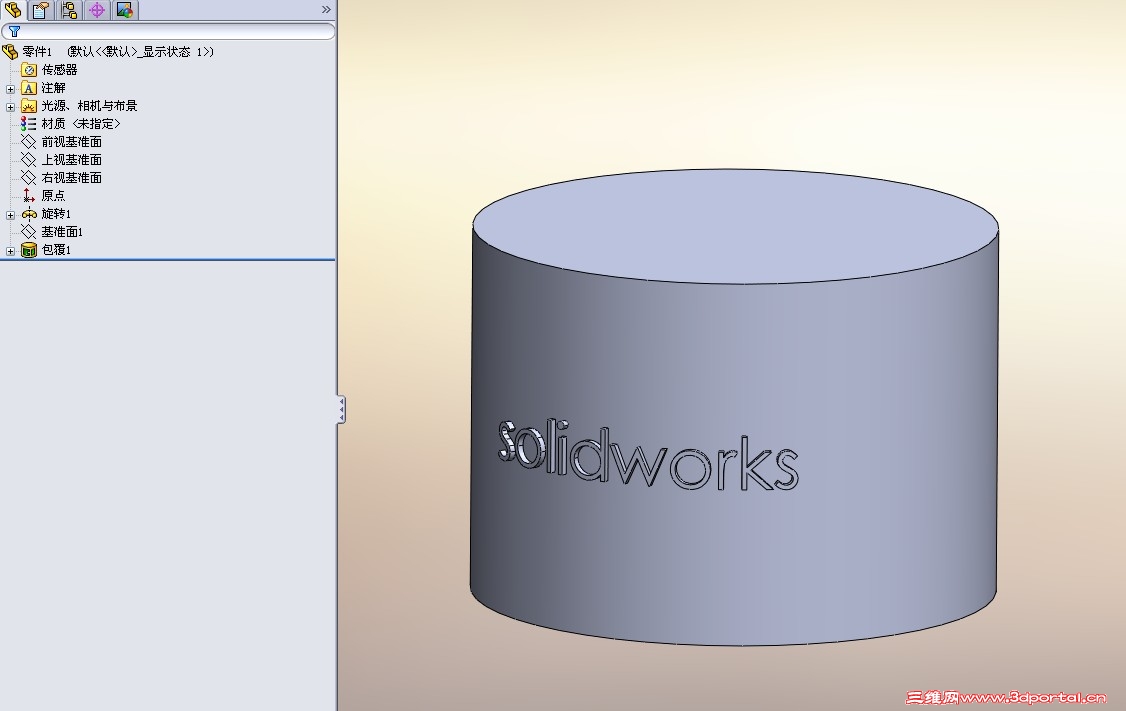
Task: Select the 旋转1 revolve feature icon
Action: coord(29,213)
